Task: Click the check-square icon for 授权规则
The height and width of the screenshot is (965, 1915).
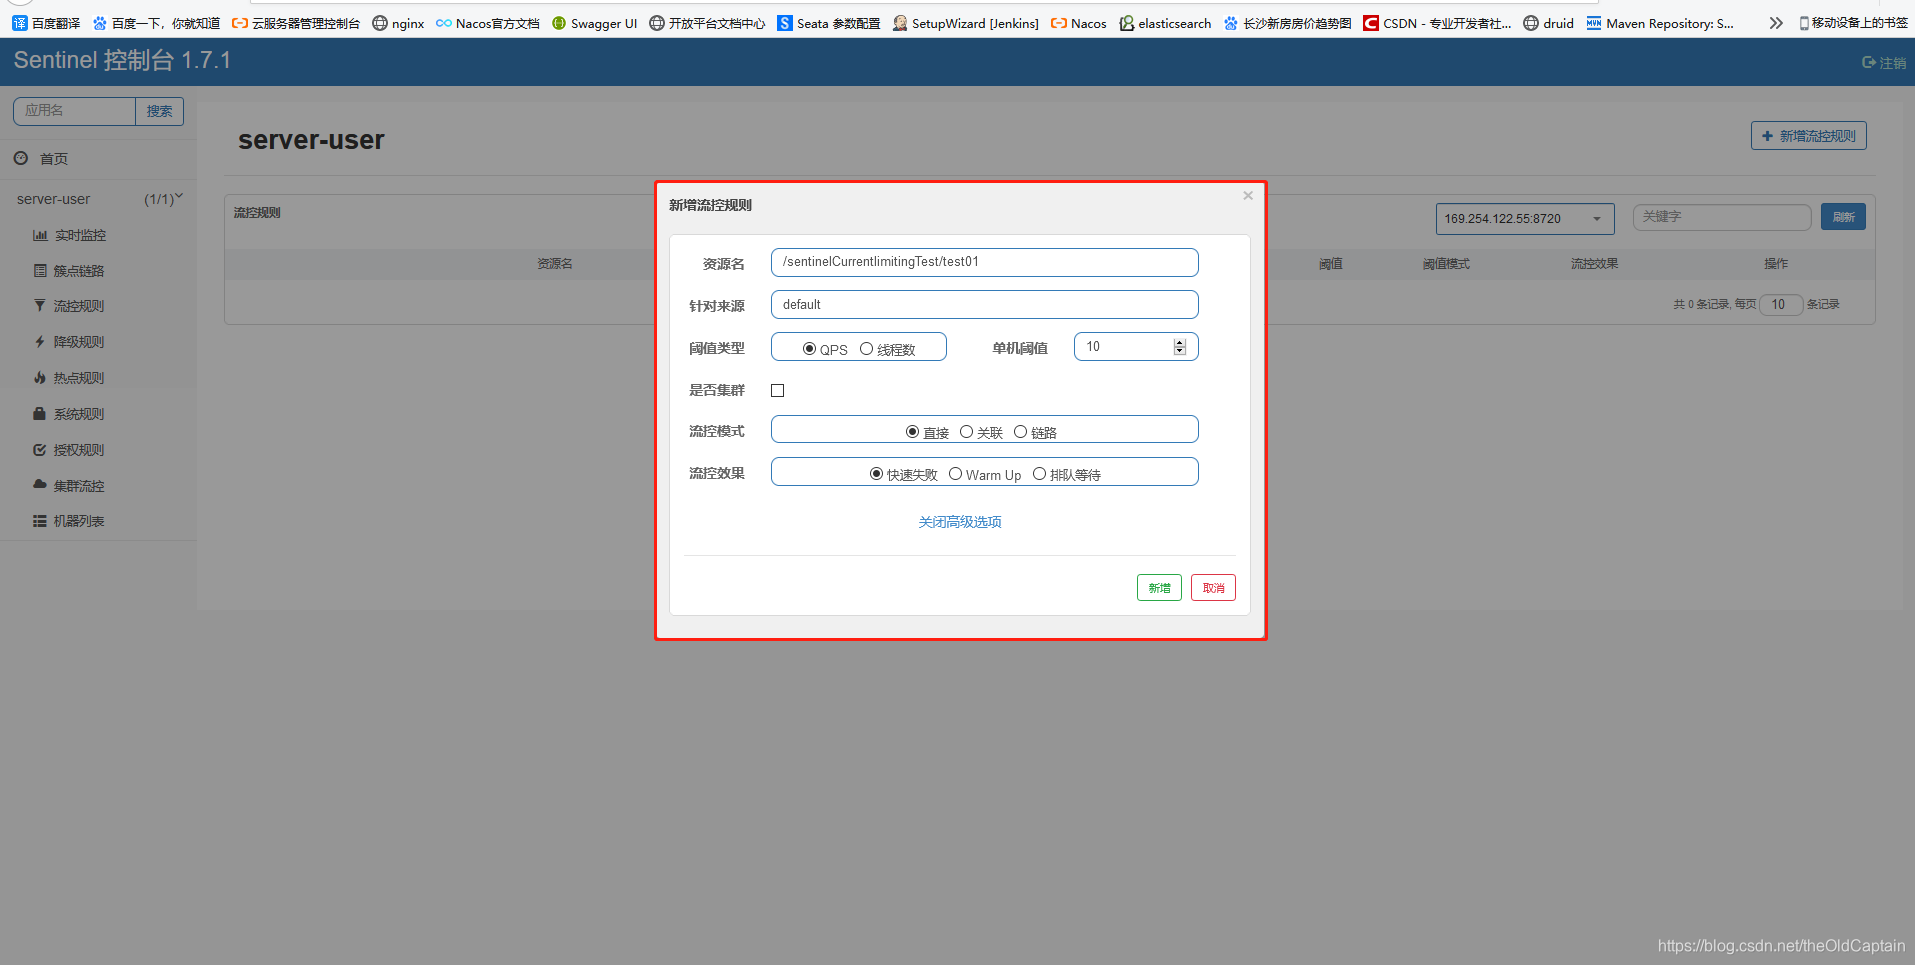Action: click(x=40, y=450)
